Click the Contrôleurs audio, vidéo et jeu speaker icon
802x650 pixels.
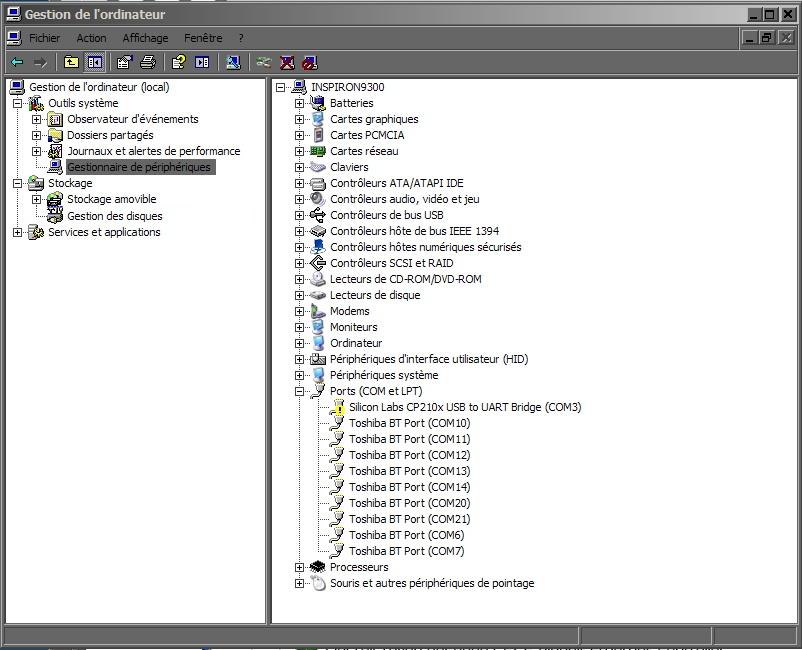[318, 199]
